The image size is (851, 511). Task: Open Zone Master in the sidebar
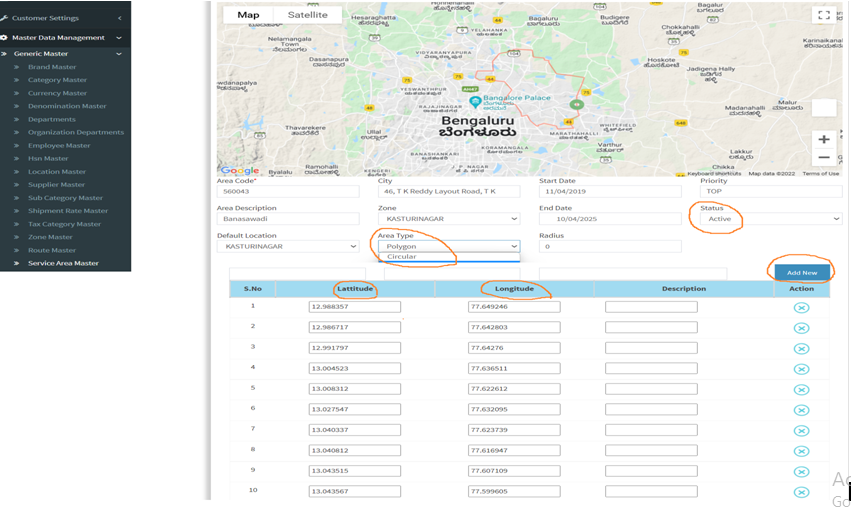50,237
